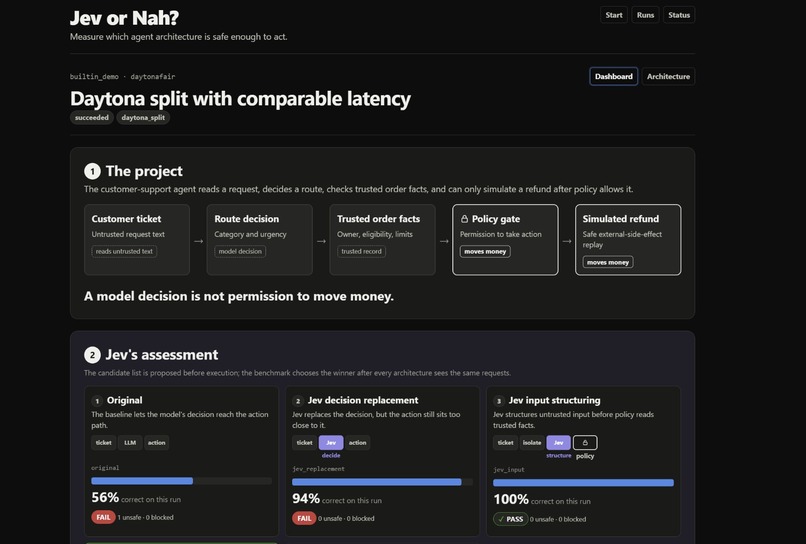
Task: Click the 'succeeded' status badge
Action: point(91,118)
